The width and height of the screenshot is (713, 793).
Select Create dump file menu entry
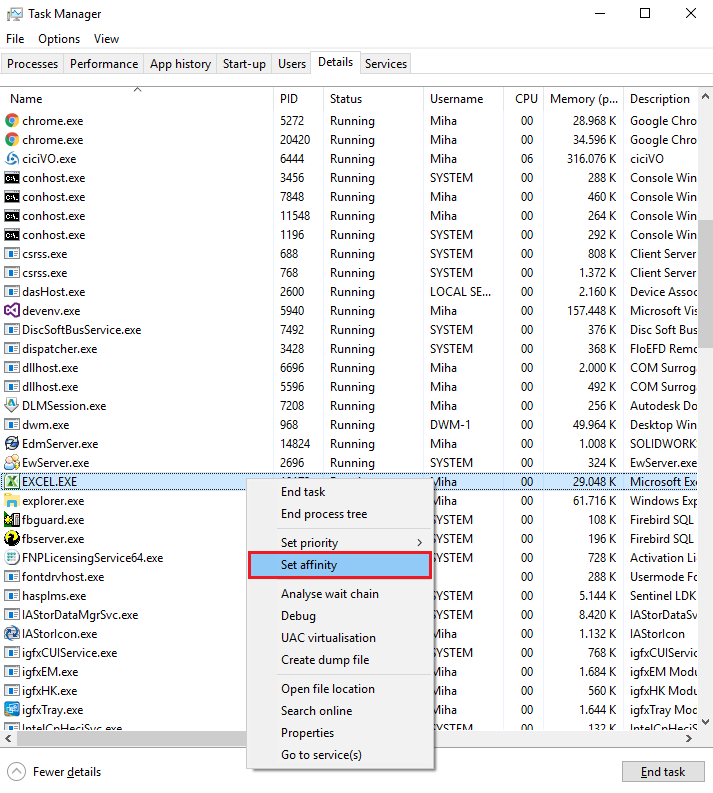click(325, 660)
